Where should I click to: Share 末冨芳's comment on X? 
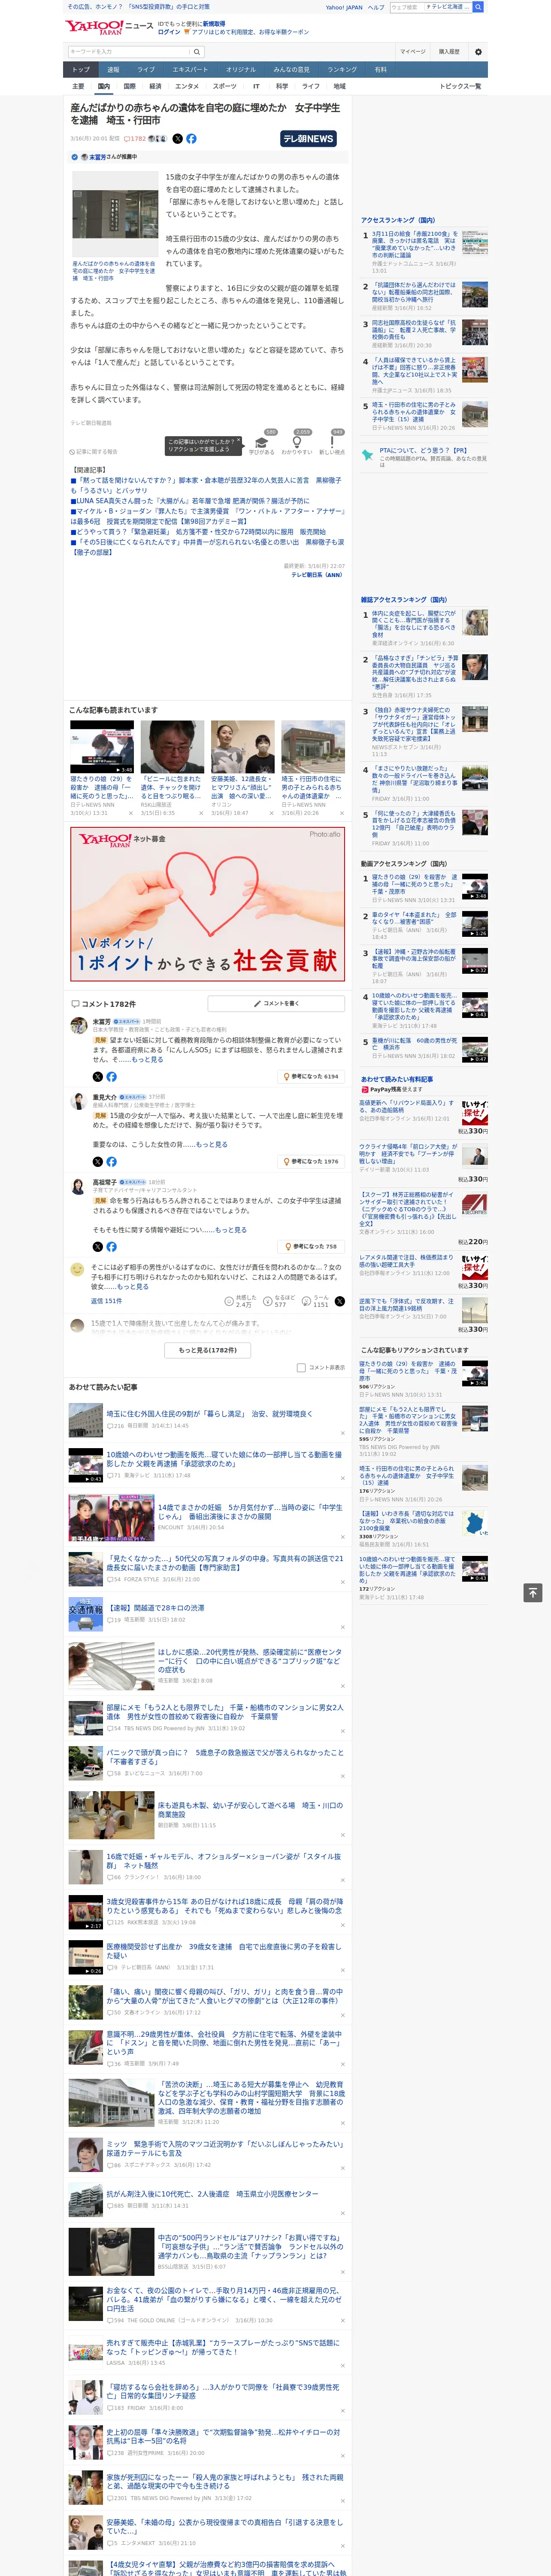click(x=97, y=1077)
